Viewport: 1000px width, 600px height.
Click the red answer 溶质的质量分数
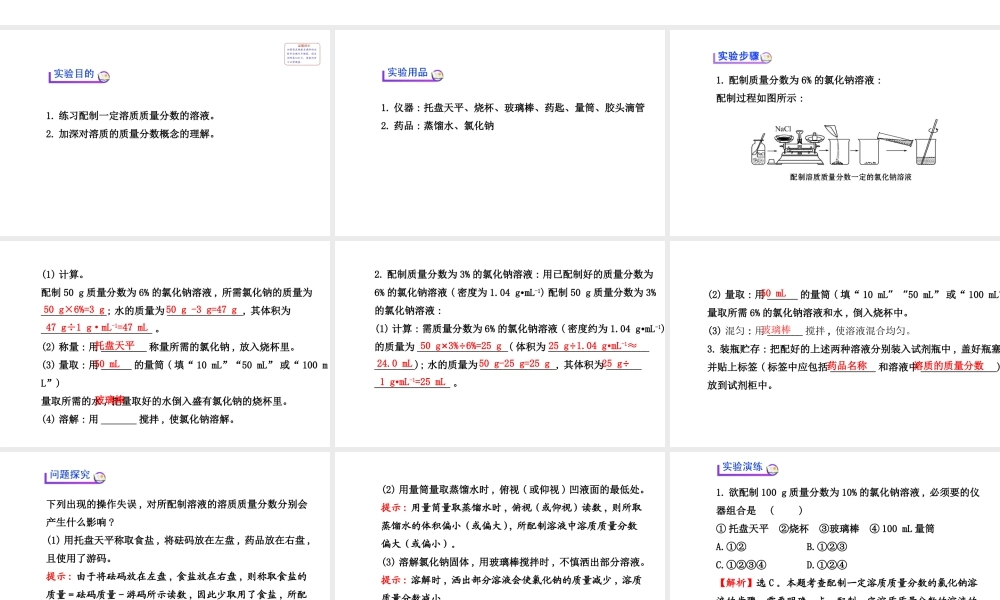coord(949,365)
